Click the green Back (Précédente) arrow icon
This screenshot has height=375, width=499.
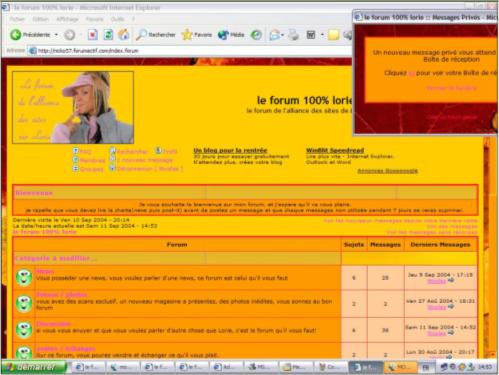pos(15,35)
